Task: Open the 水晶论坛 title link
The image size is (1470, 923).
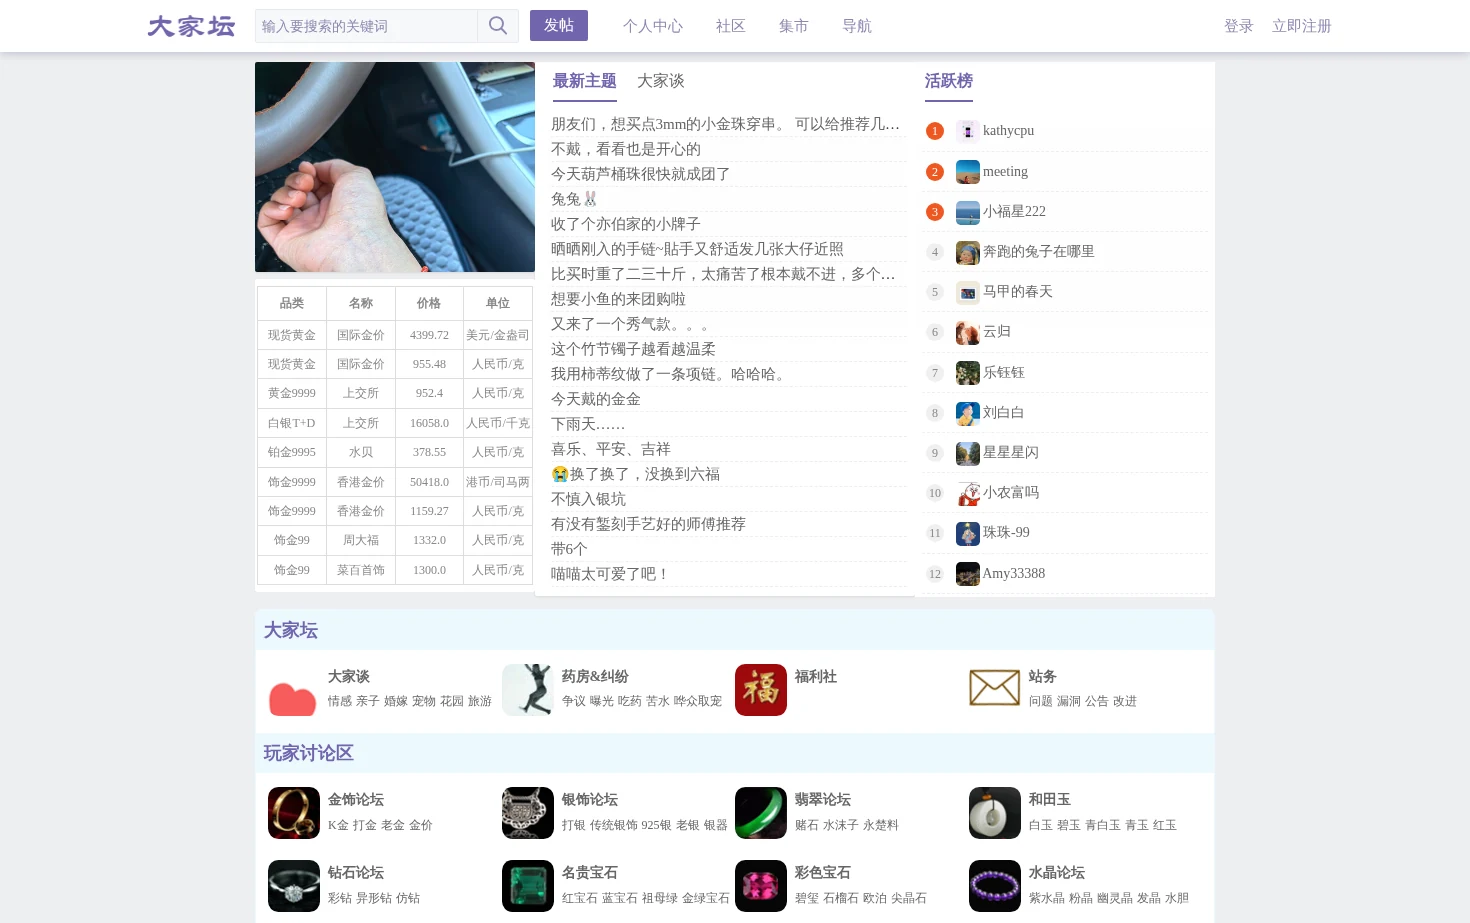Action: point(1057,873)
